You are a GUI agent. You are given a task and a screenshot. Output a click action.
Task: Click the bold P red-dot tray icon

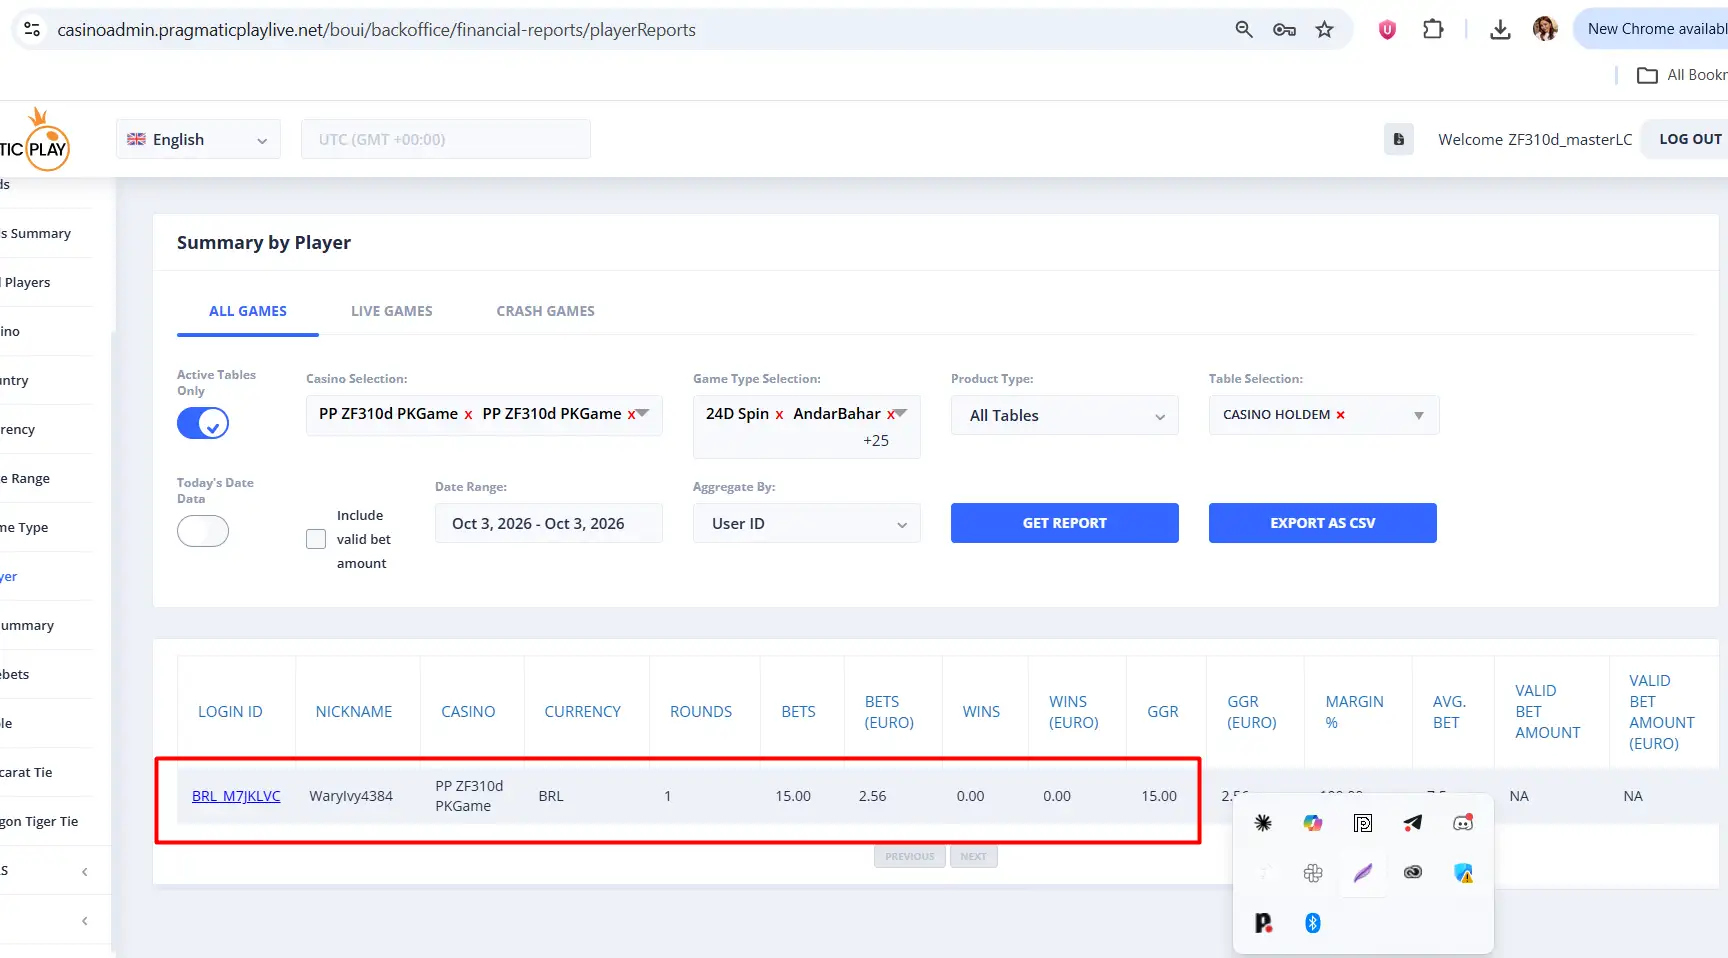pyautogui.click(x=1263, y=923)
